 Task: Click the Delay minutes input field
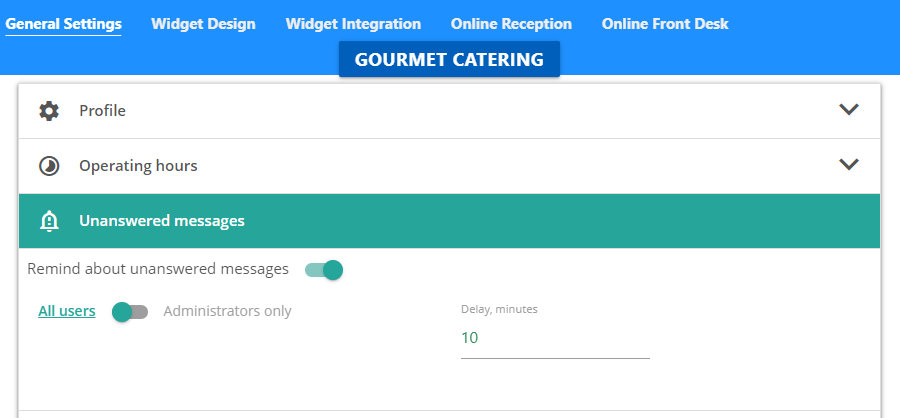[554, 338]
